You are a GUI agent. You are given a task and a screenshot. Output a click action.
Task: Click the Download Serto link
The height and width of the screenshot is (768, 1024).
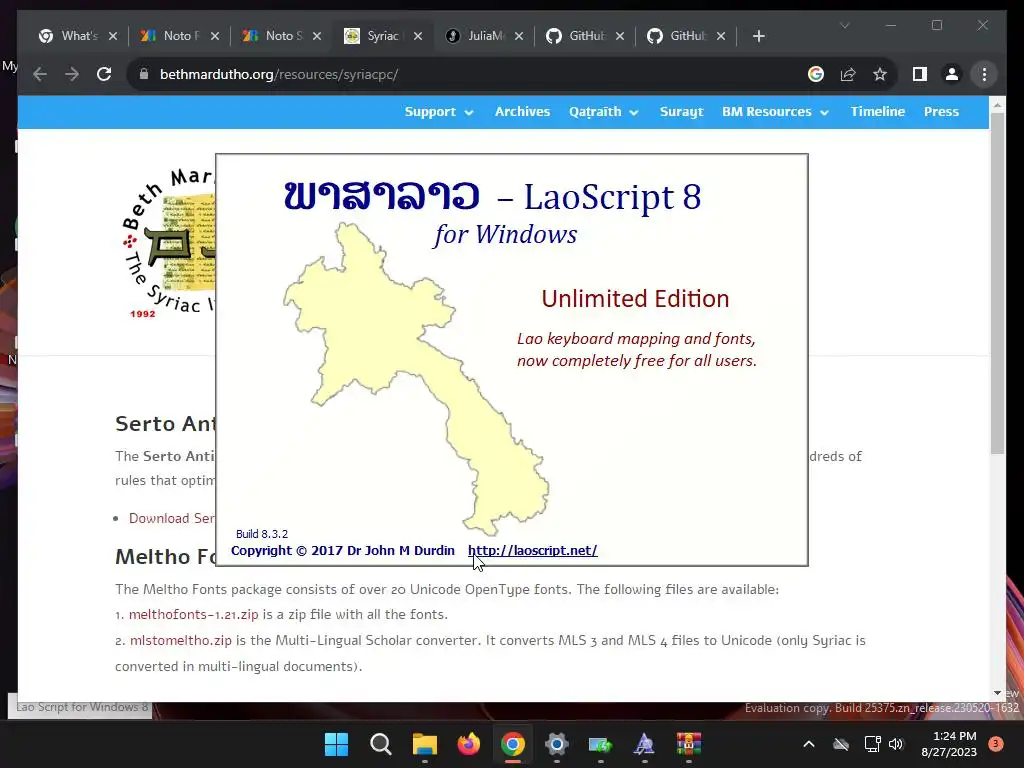pos(172,519)
